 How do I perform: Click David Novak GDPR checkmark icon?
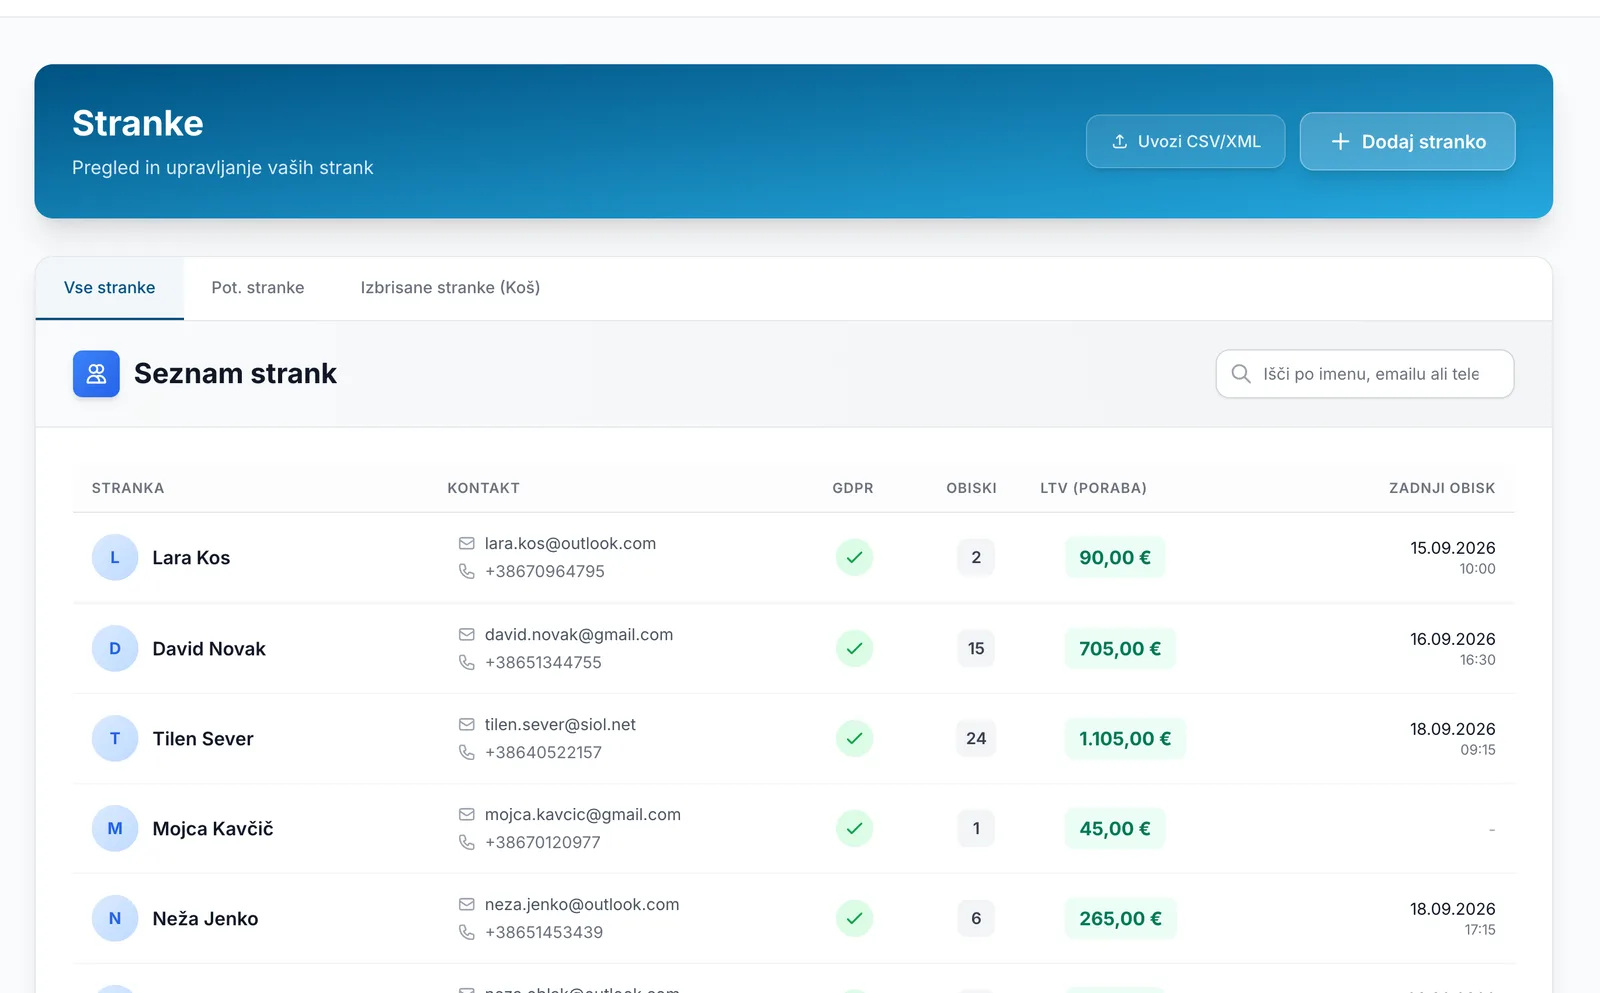click(854, 648)
